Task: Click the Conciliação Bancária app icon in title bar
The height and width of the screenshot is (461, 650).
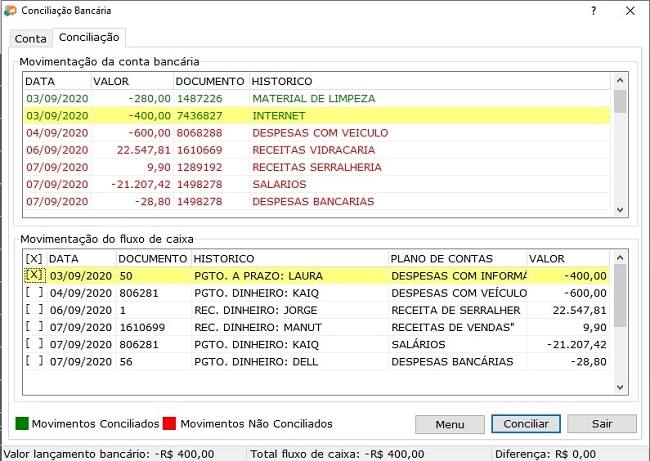Action: 10,10
